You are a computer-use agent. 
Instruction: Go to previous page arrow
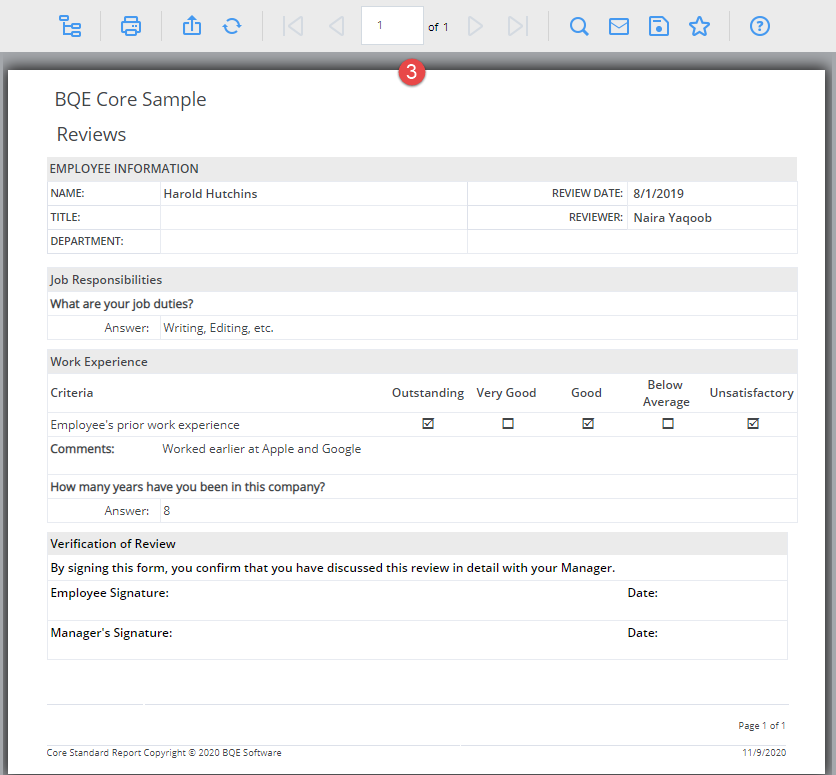pos(336,26)
